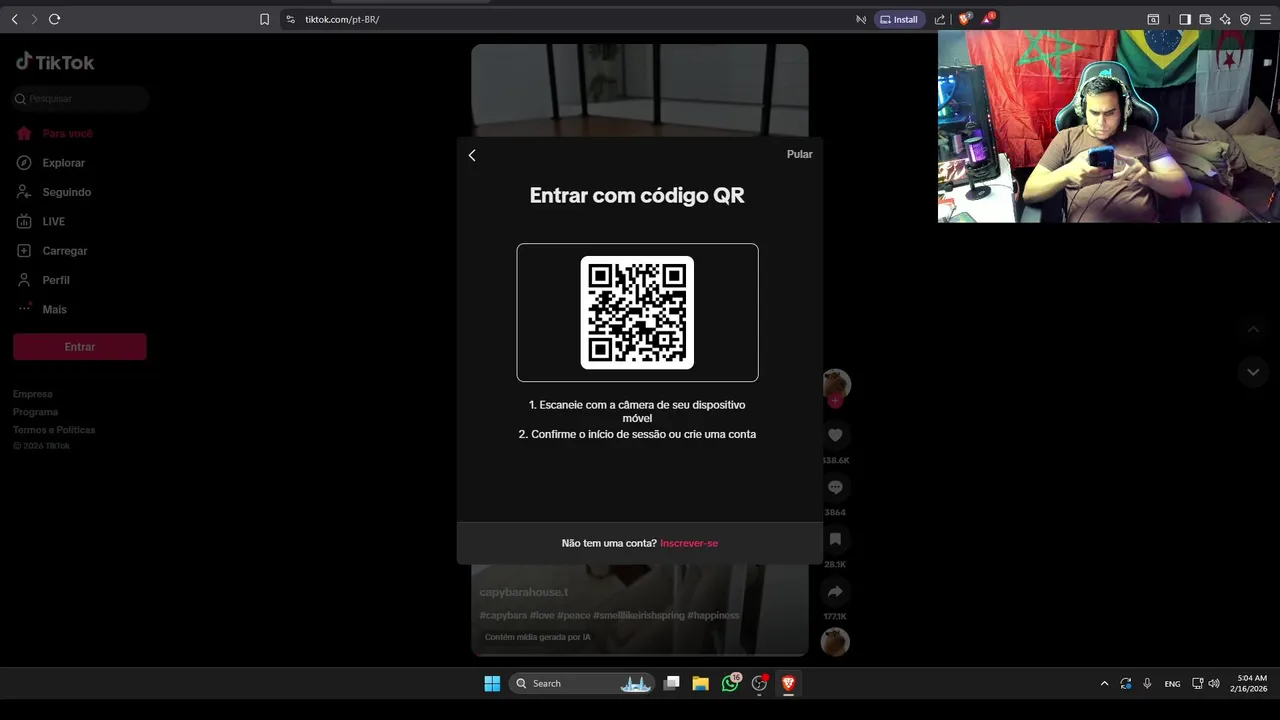The height and width of the screenshot is (720, 1280).
Task: Open WhatsApp from the taskbar
Action: [x=730, y=683]
